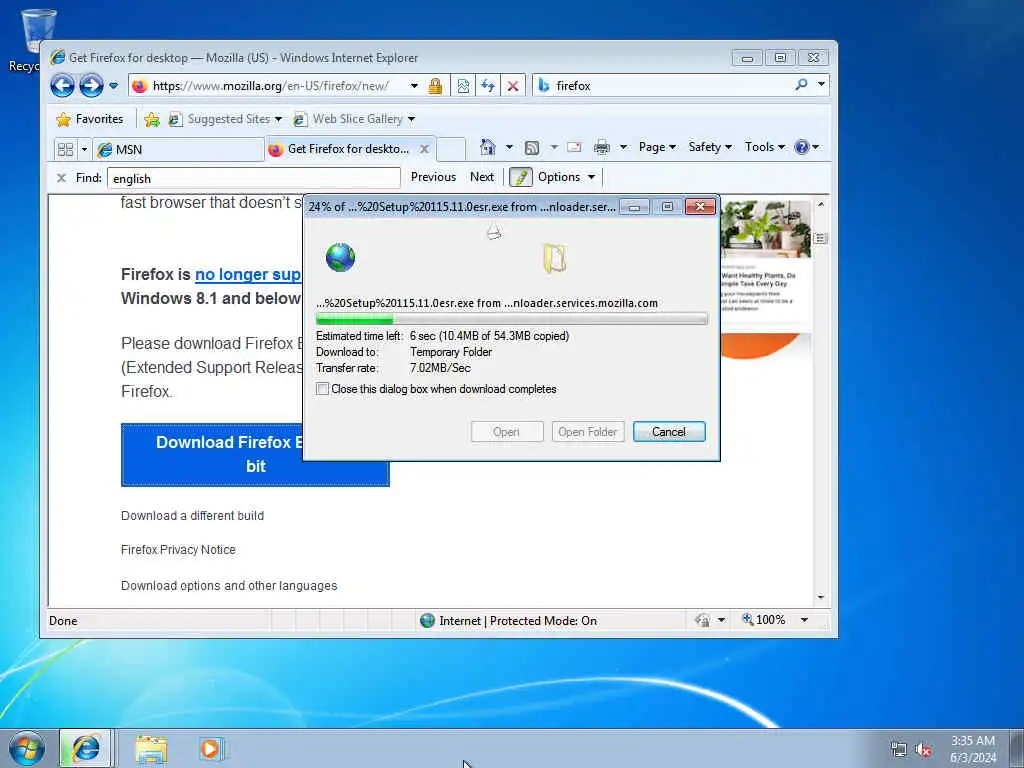
Task: Click the 100% zoom level button
Action: point(764,620)
